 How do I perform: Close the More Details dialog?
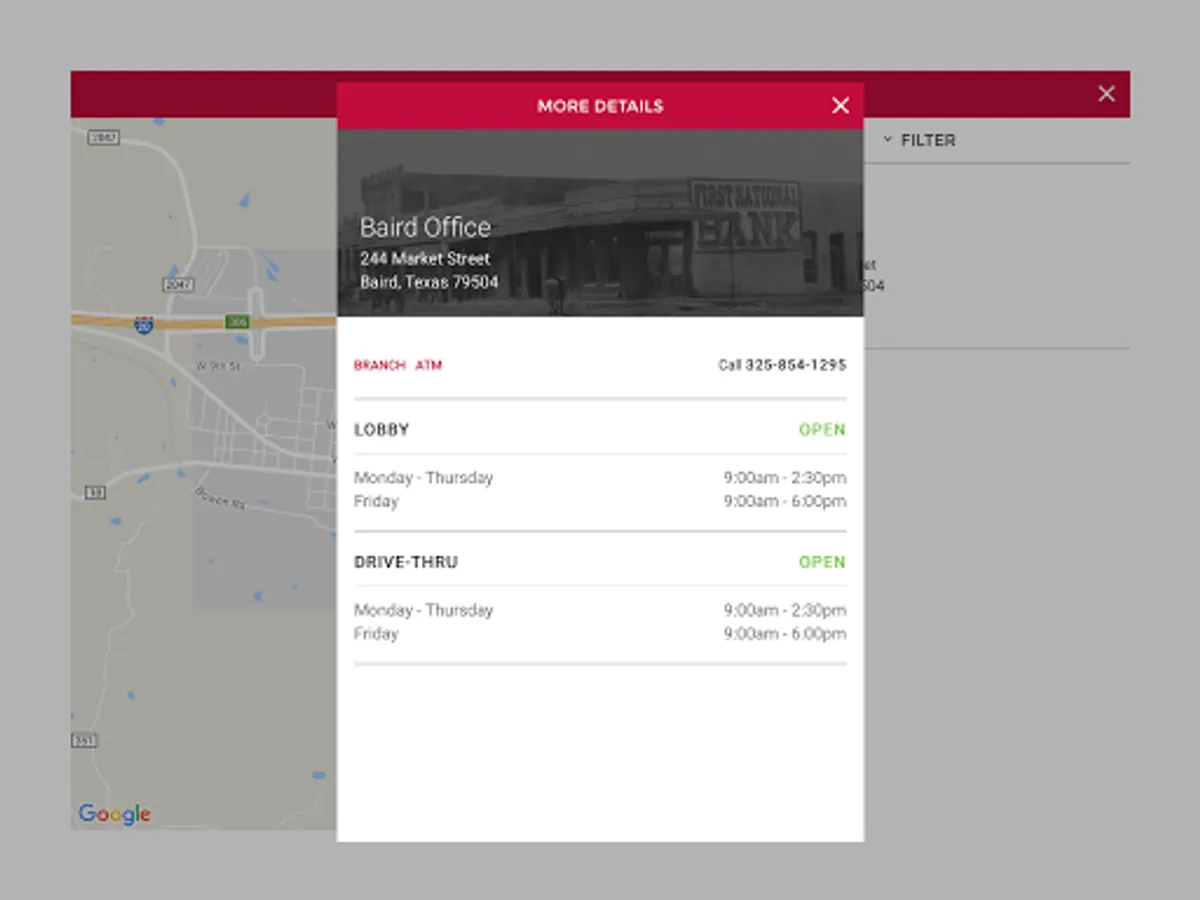pyautogui.click(x=840, y=106)
